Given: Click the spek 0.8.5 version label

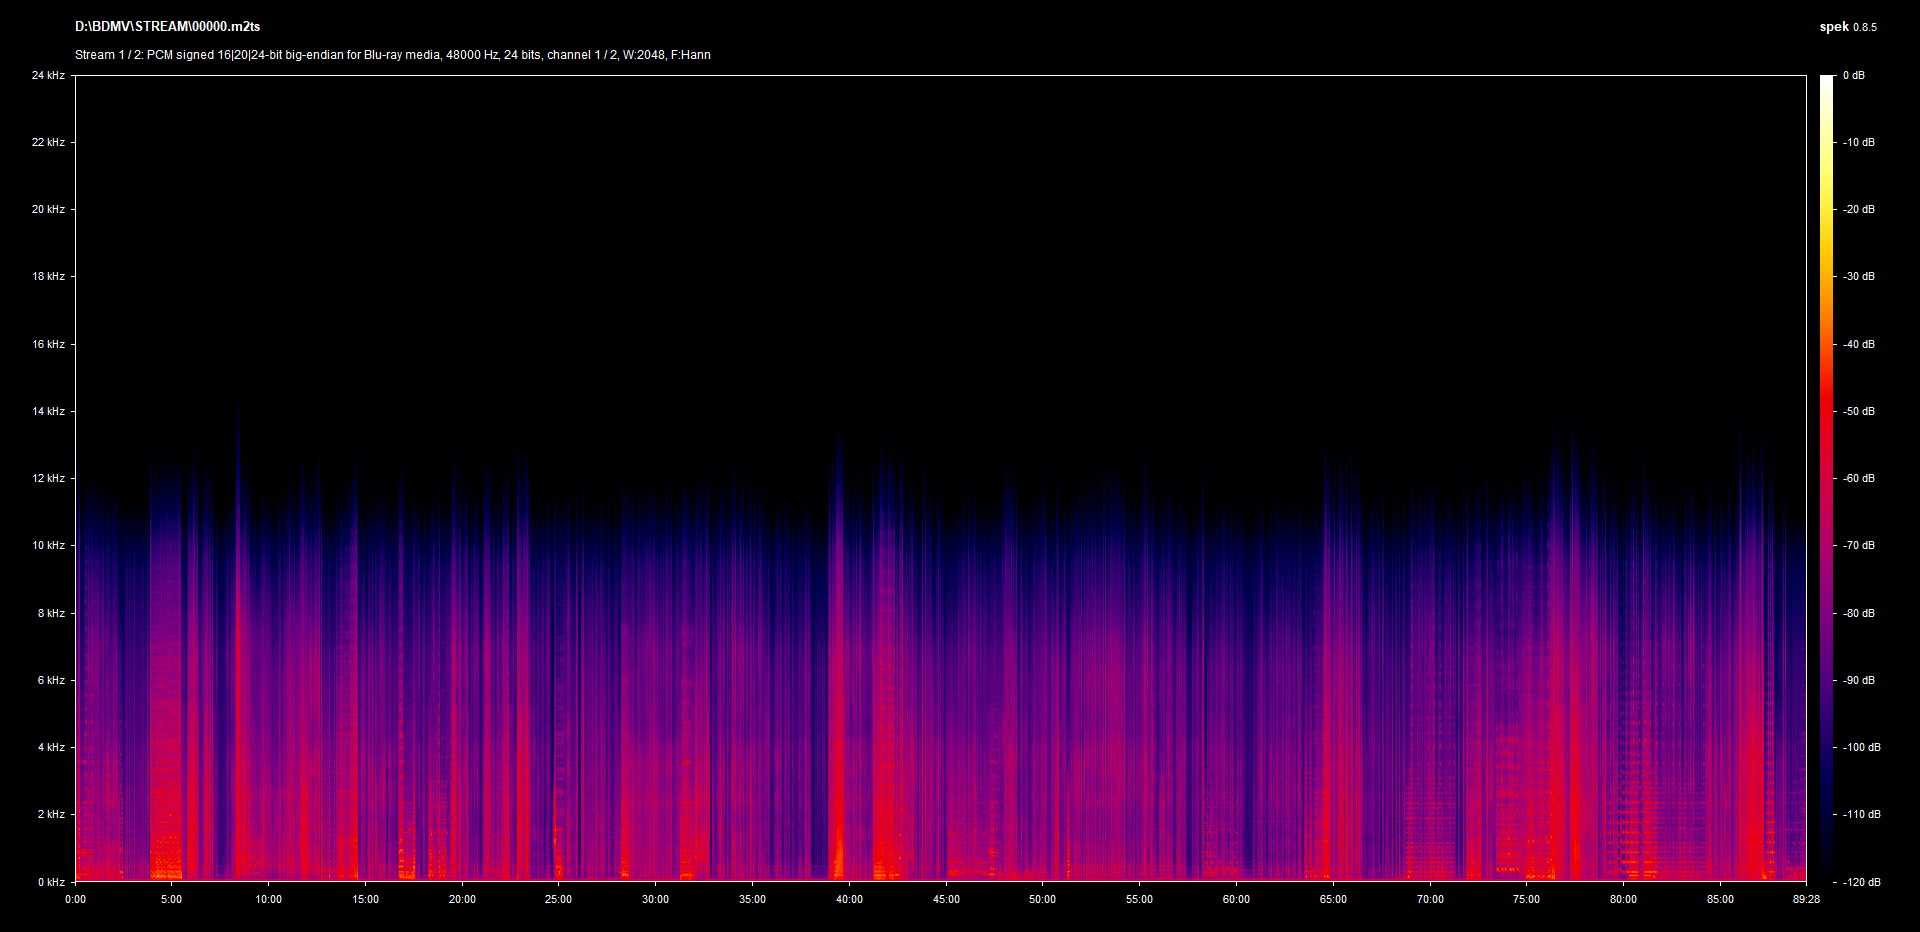Looking at the screenshot, I should 1847,27.
